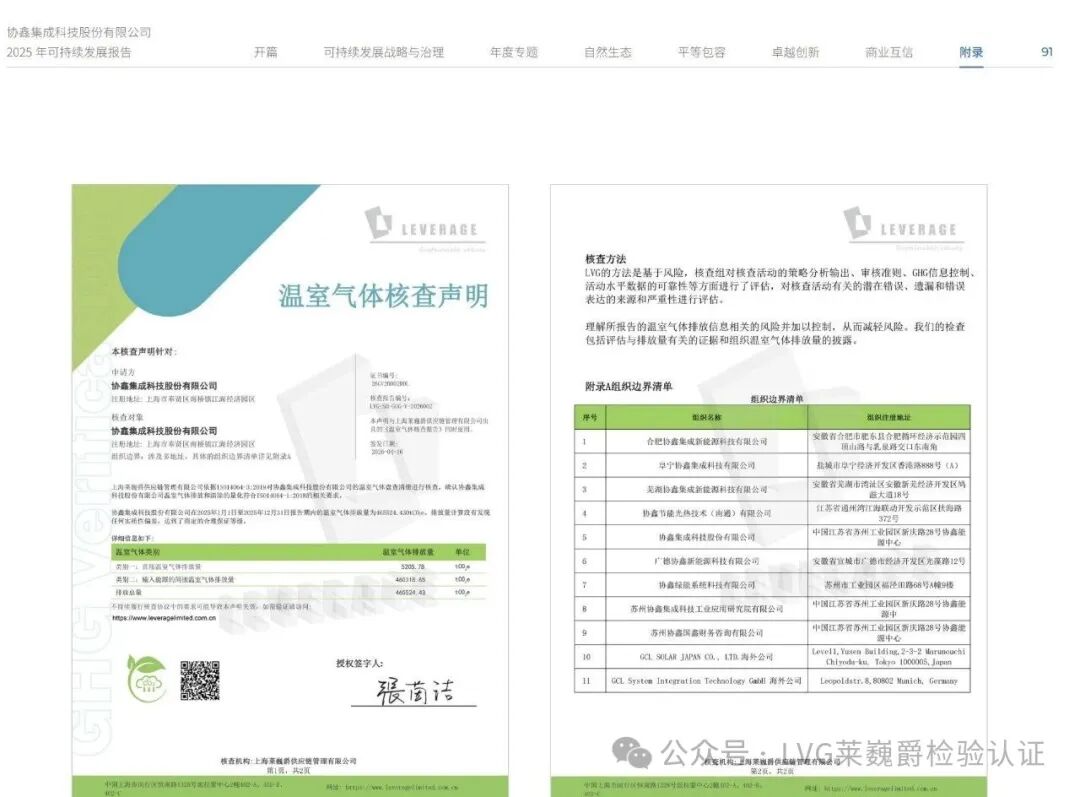Click the 苏州协鑫国鑫财务咨询有限公司 row
This screenshot has width=1080, height=797.
tap(772, 632)
